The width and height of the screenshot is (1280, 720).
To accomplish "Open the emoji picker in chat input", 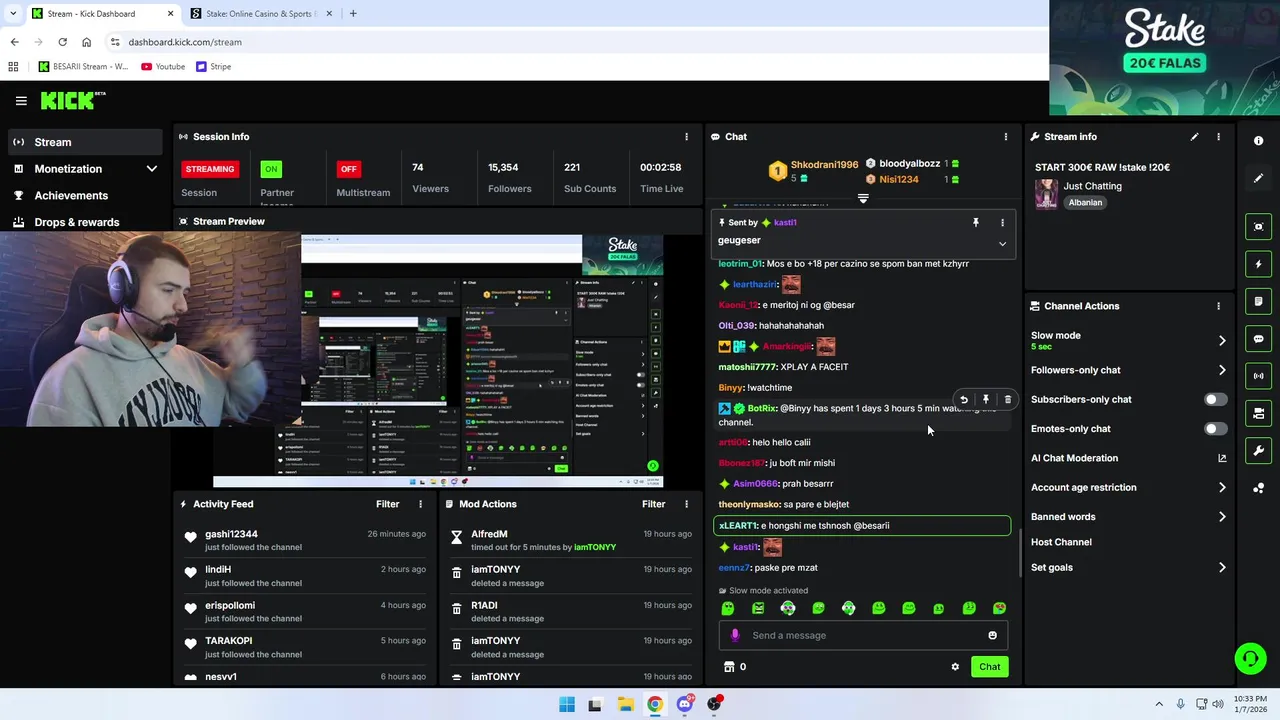I will pos(992,635).
